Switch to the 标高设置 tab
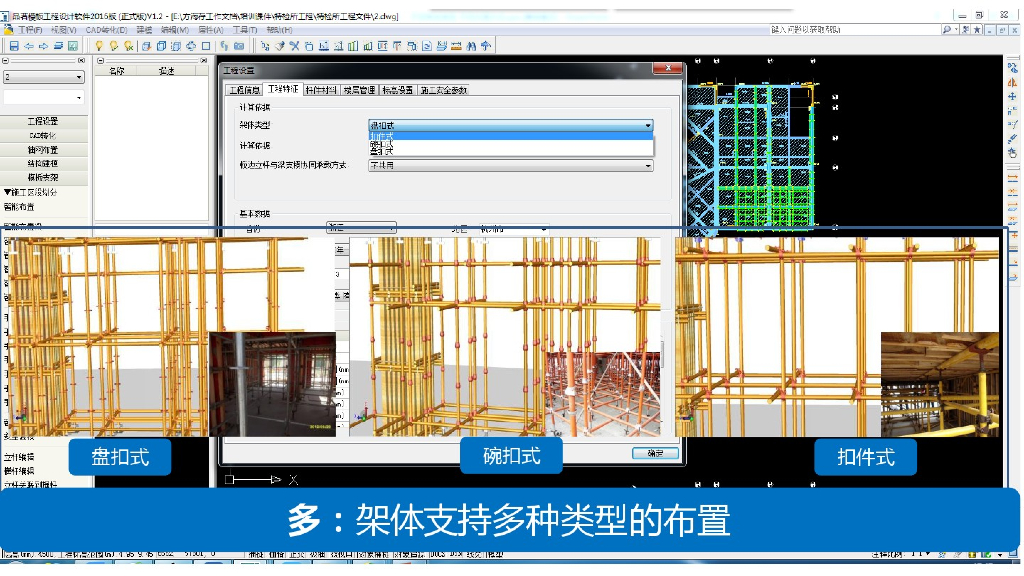The height and width of the screenshot is (576, 1024). (x=397, y=90)
